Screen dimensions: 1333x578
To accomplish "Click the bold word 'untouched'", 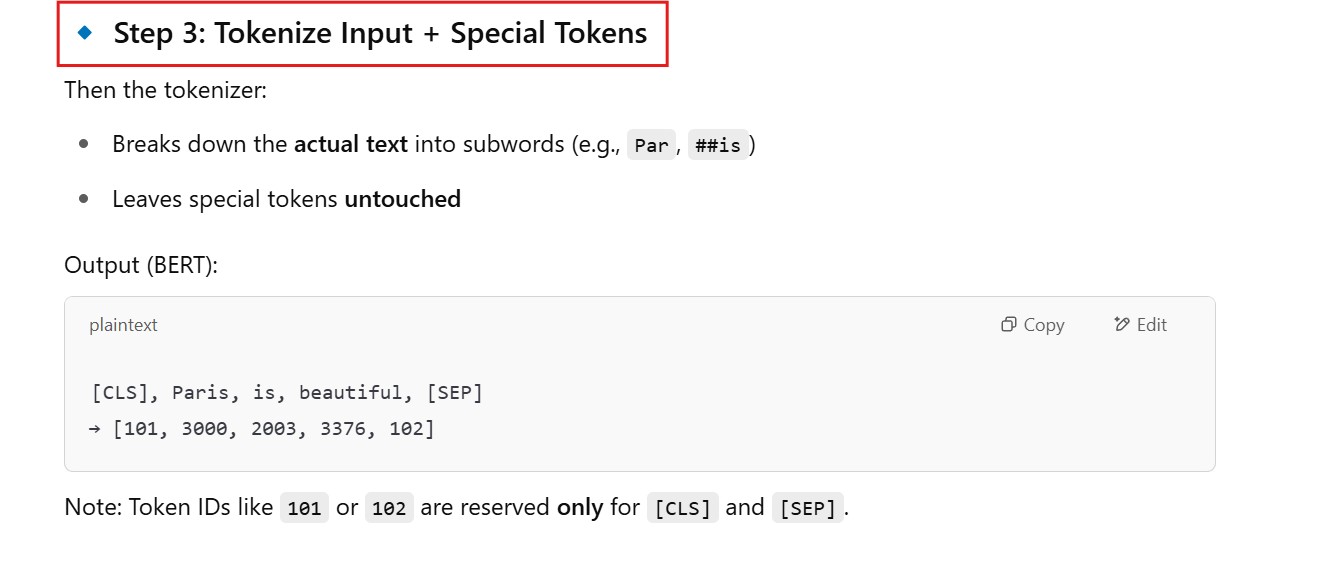I will click(402, 199).
